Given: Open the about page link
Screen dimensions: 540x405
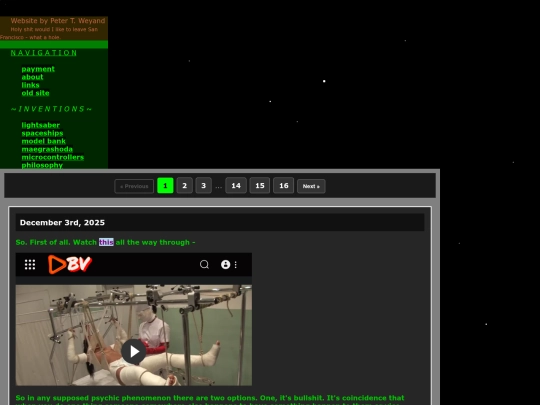Looking at the screenshot, I should click(x=32, y=77).
